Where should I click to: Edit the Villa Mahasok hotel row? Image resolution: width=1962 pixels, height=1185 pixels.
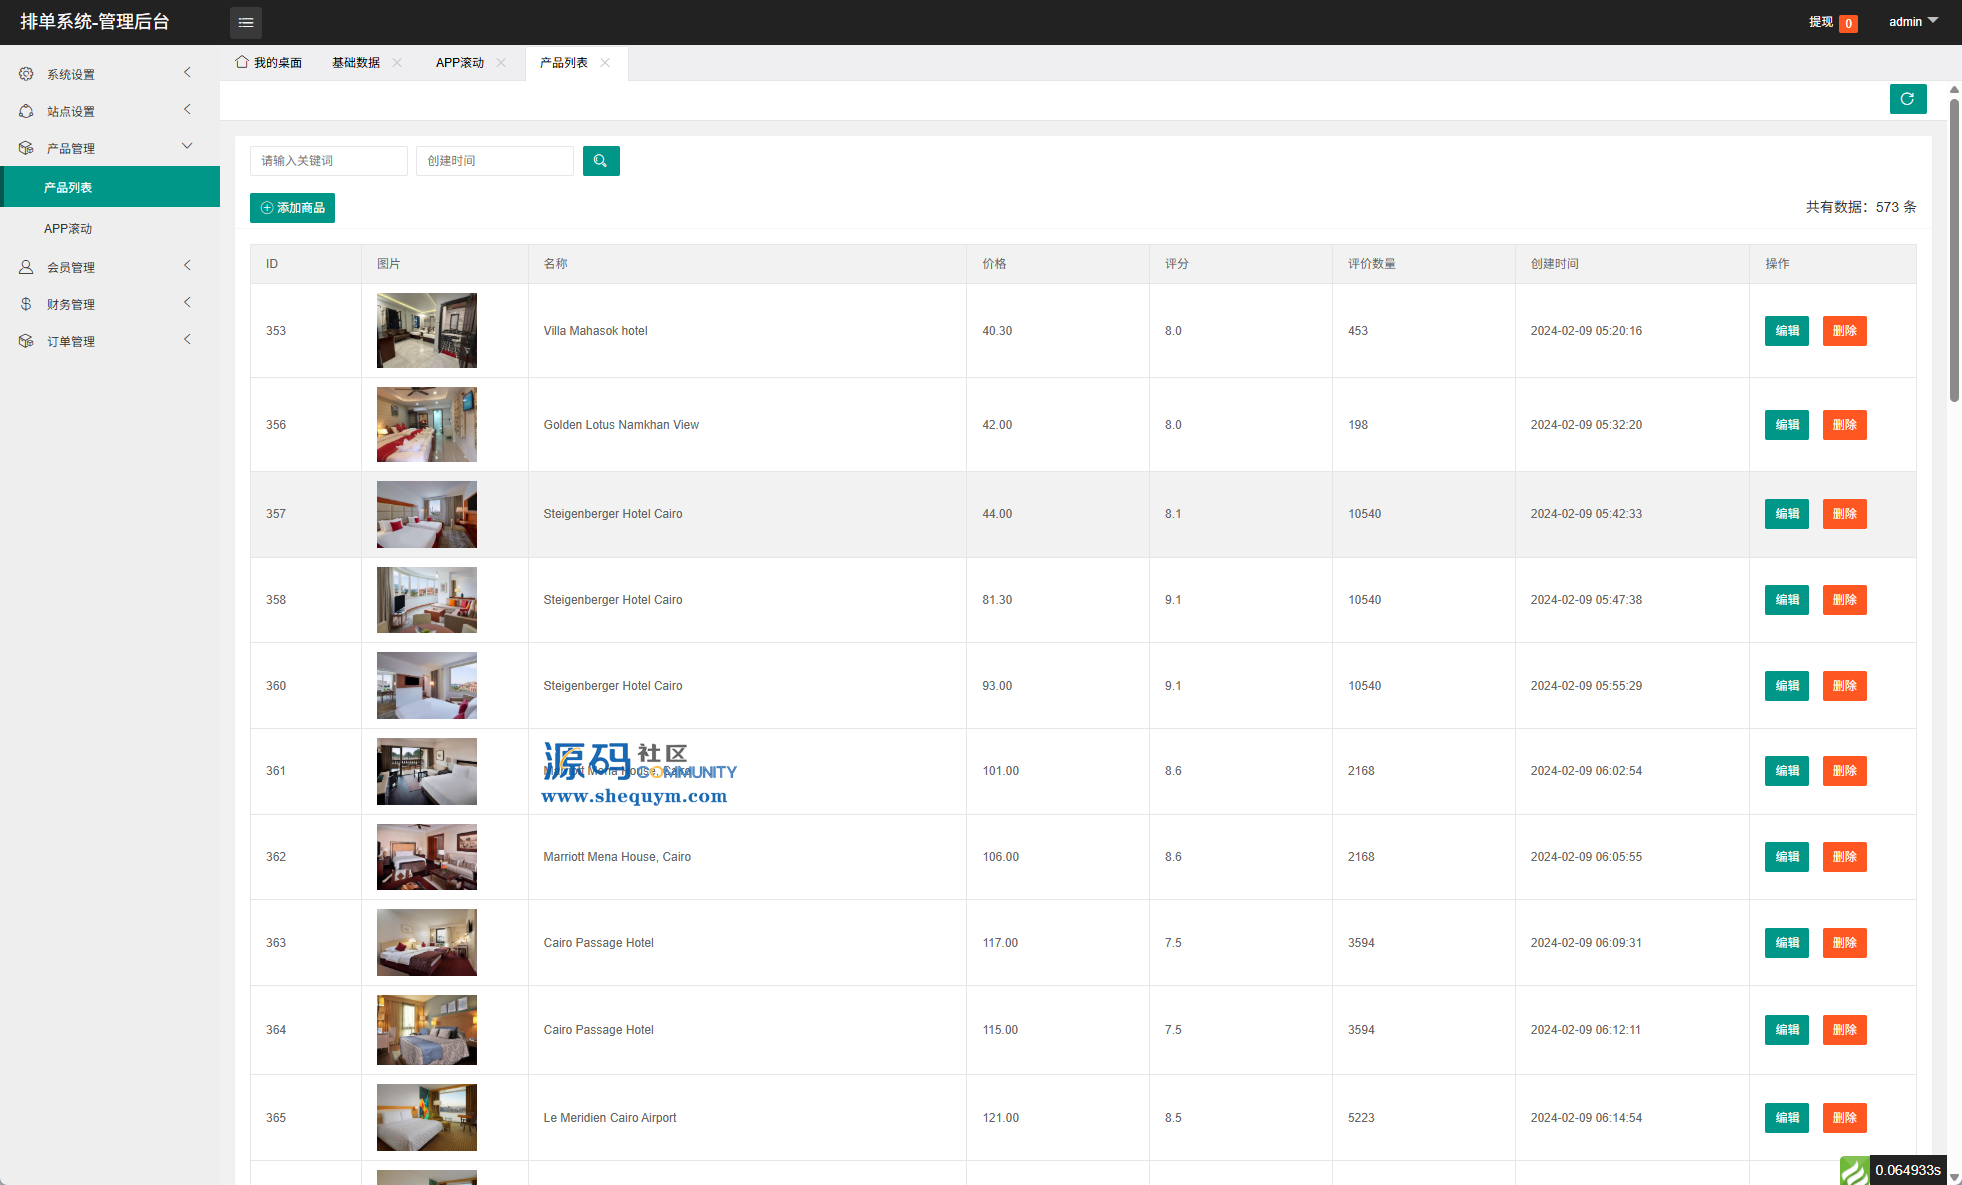click(1786, 331)
